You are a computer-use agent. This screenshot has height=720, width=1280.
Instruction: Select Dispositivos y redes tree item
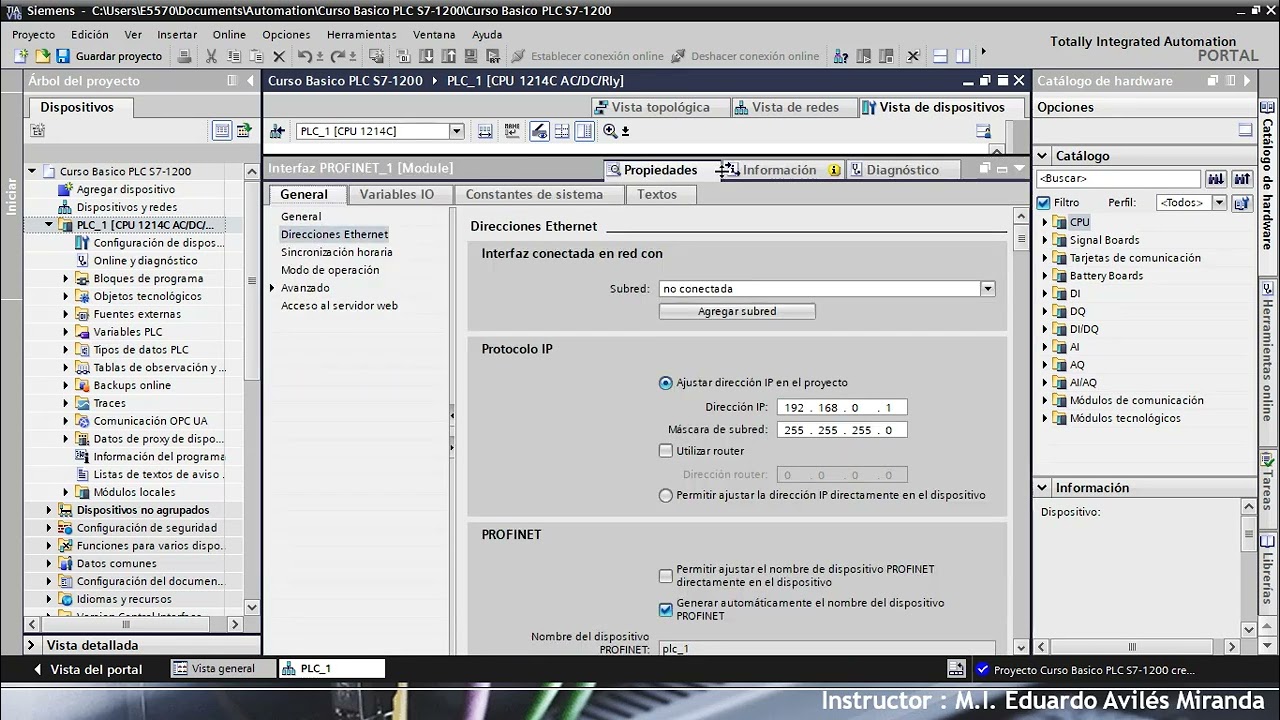click(x=127, y=207)
